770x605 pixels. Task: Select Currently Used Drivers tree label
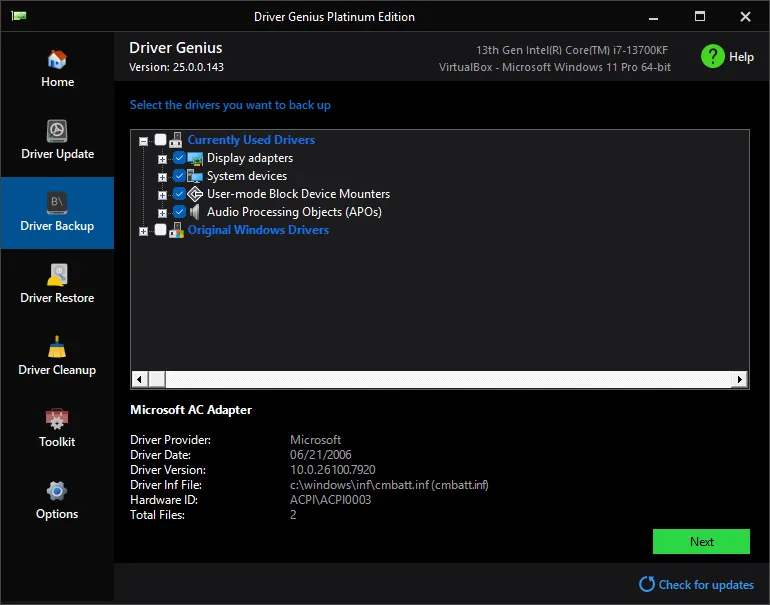pos(251,140)
